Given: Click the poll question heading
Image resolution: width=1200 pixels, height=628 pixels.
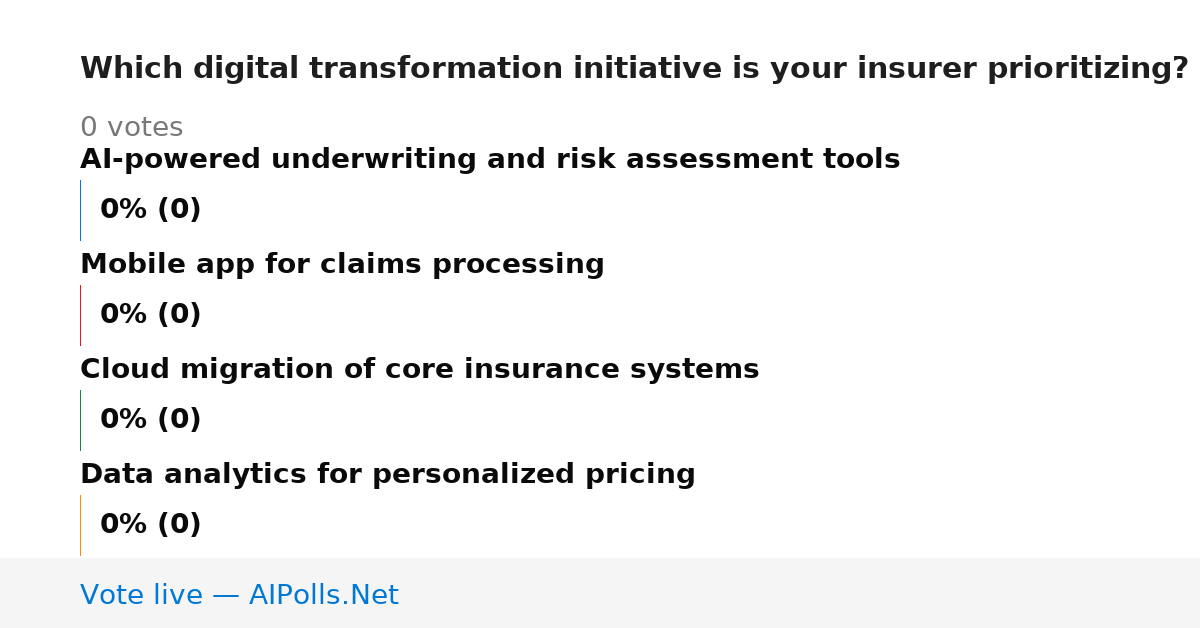Looking at the screenshot, I should point(634,69).
